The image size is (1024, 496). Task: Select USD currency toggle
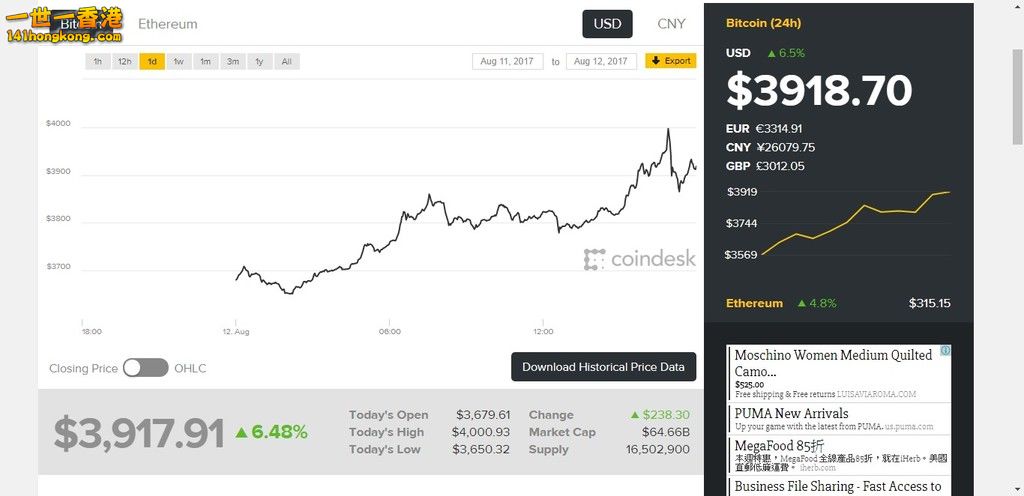coord(607,24)
